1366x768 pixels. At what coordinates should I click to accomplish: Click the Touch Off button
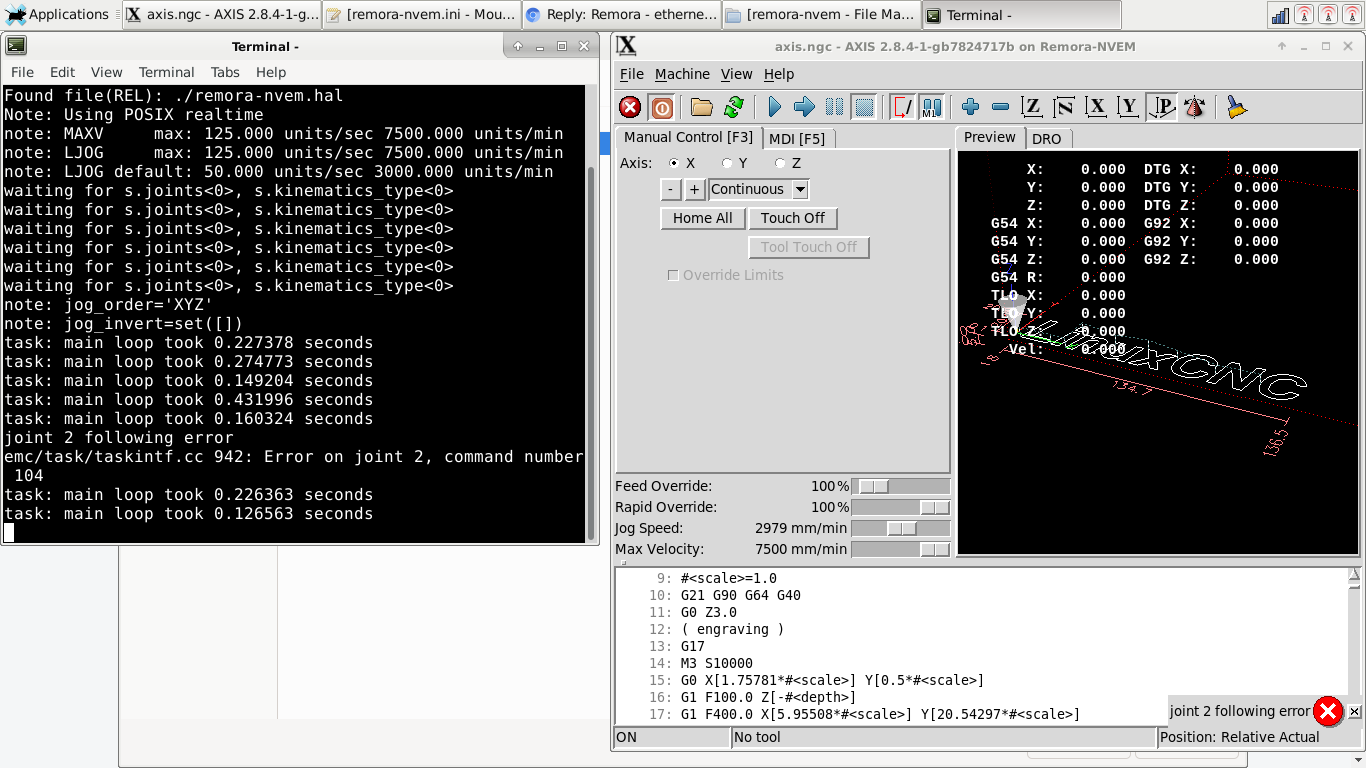(793, 218)
